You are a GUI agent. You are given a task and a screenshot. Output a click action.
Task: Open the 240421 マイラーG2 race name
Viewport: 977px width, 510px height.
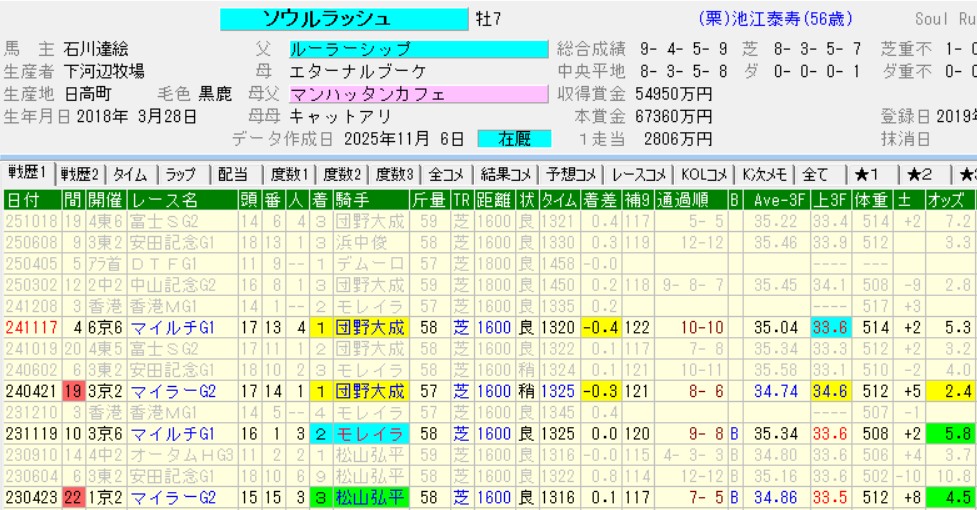coord(170,389)
